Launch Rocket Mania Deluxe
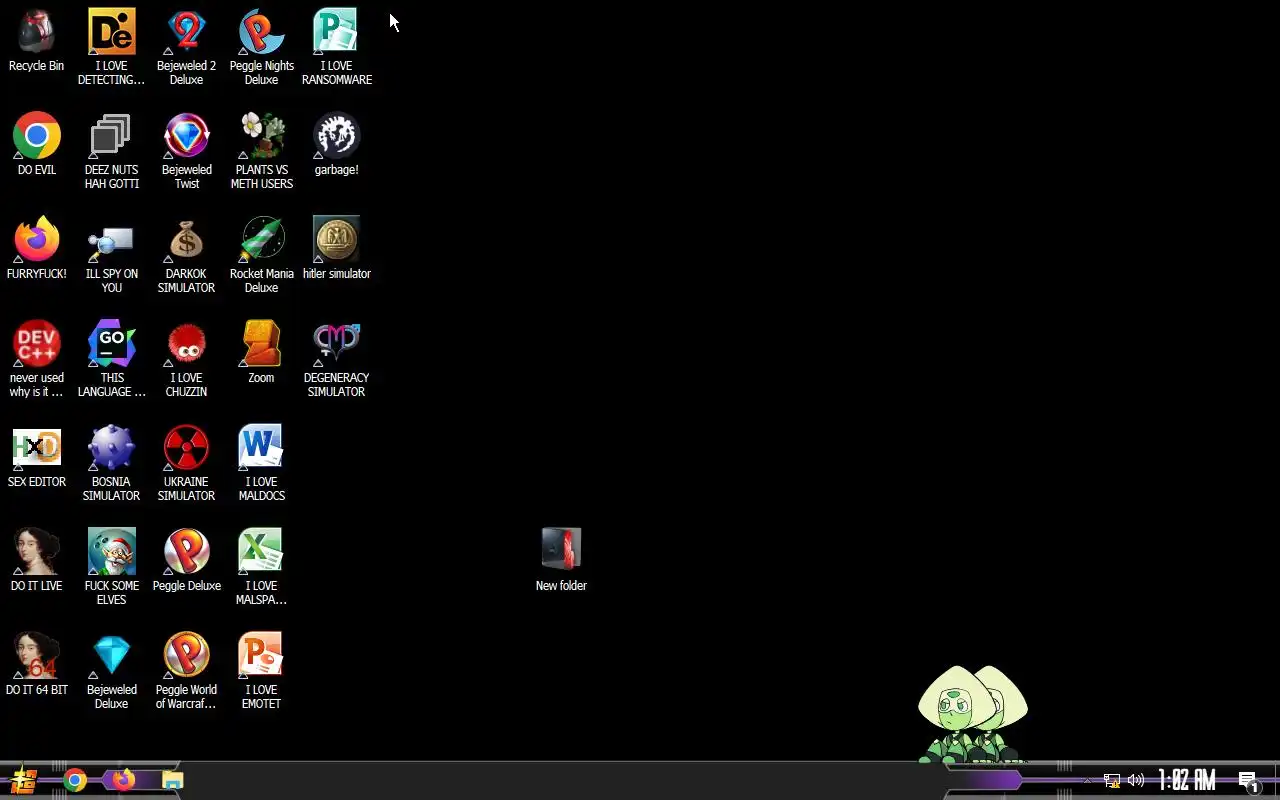 [x=261, y=239]
